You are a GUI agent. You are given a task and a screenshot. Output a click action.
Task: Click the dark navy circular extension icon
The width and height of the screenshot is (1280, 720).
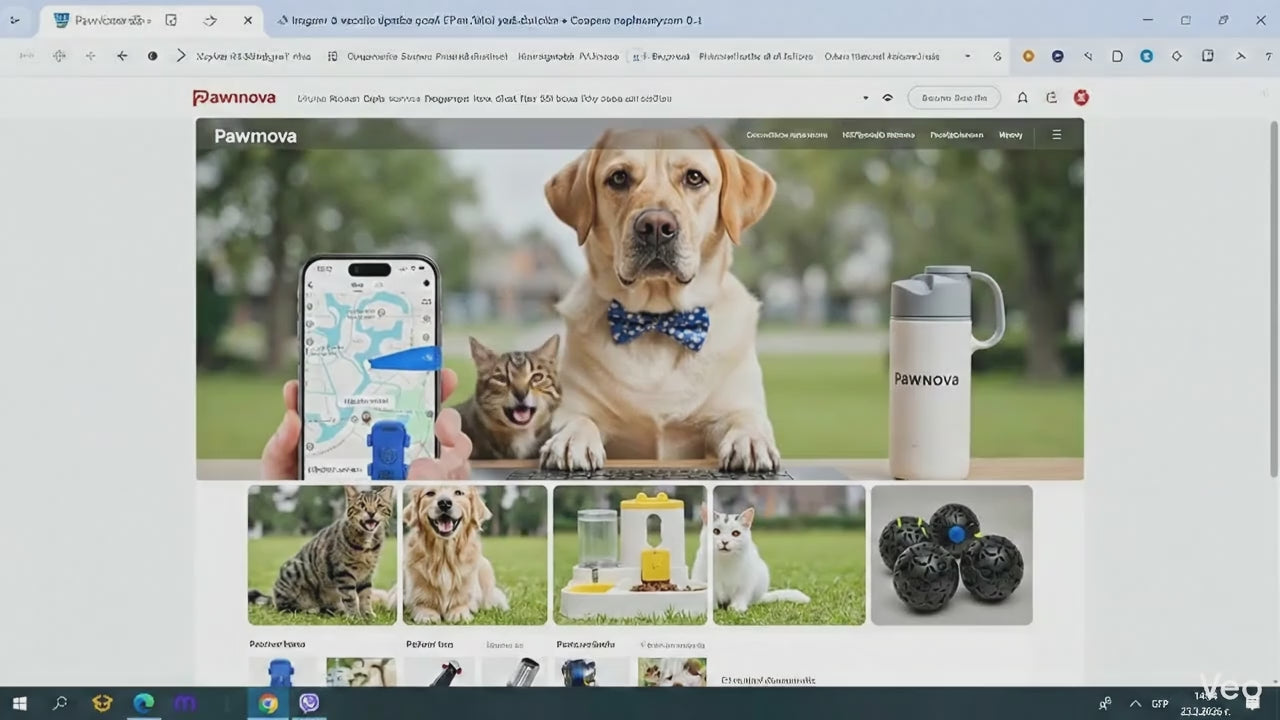(1057, 57)
